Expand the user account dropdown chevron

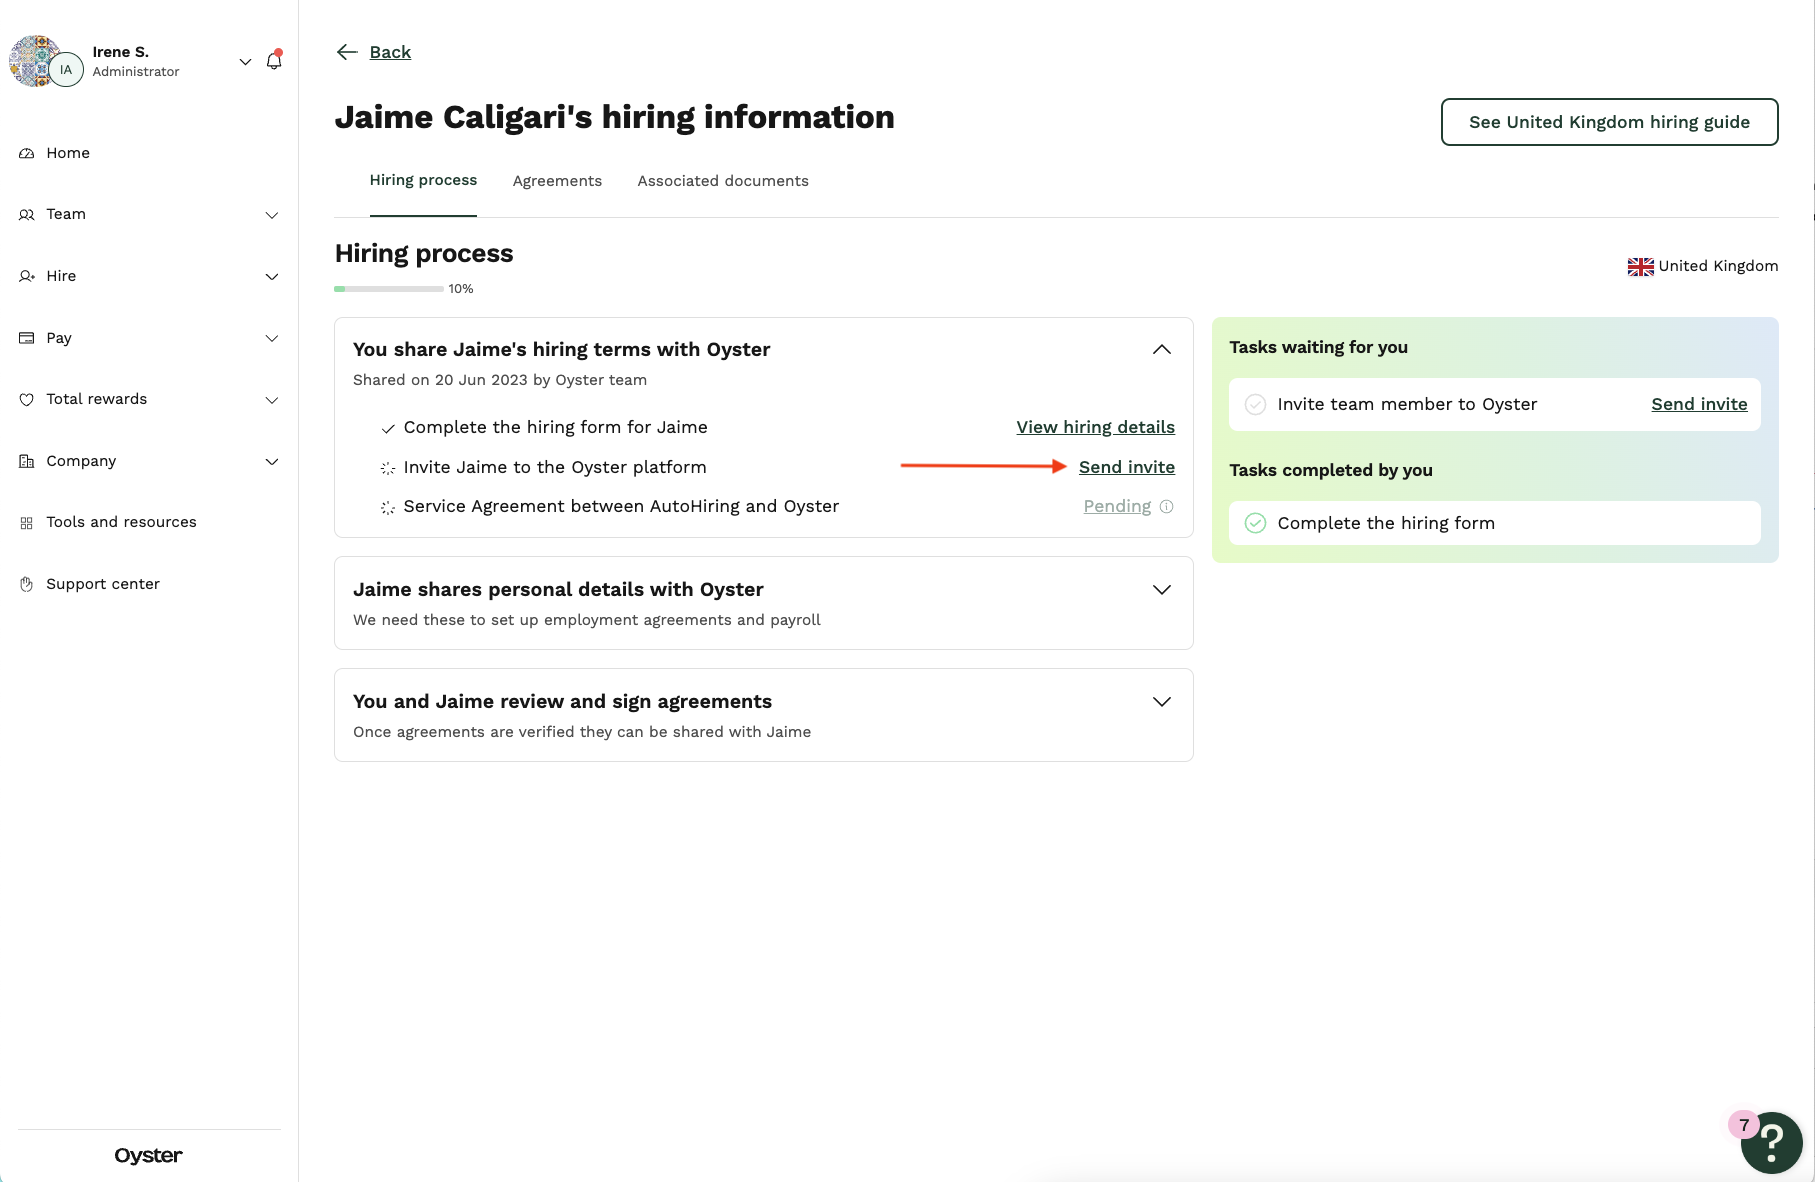tap(245, 62)
